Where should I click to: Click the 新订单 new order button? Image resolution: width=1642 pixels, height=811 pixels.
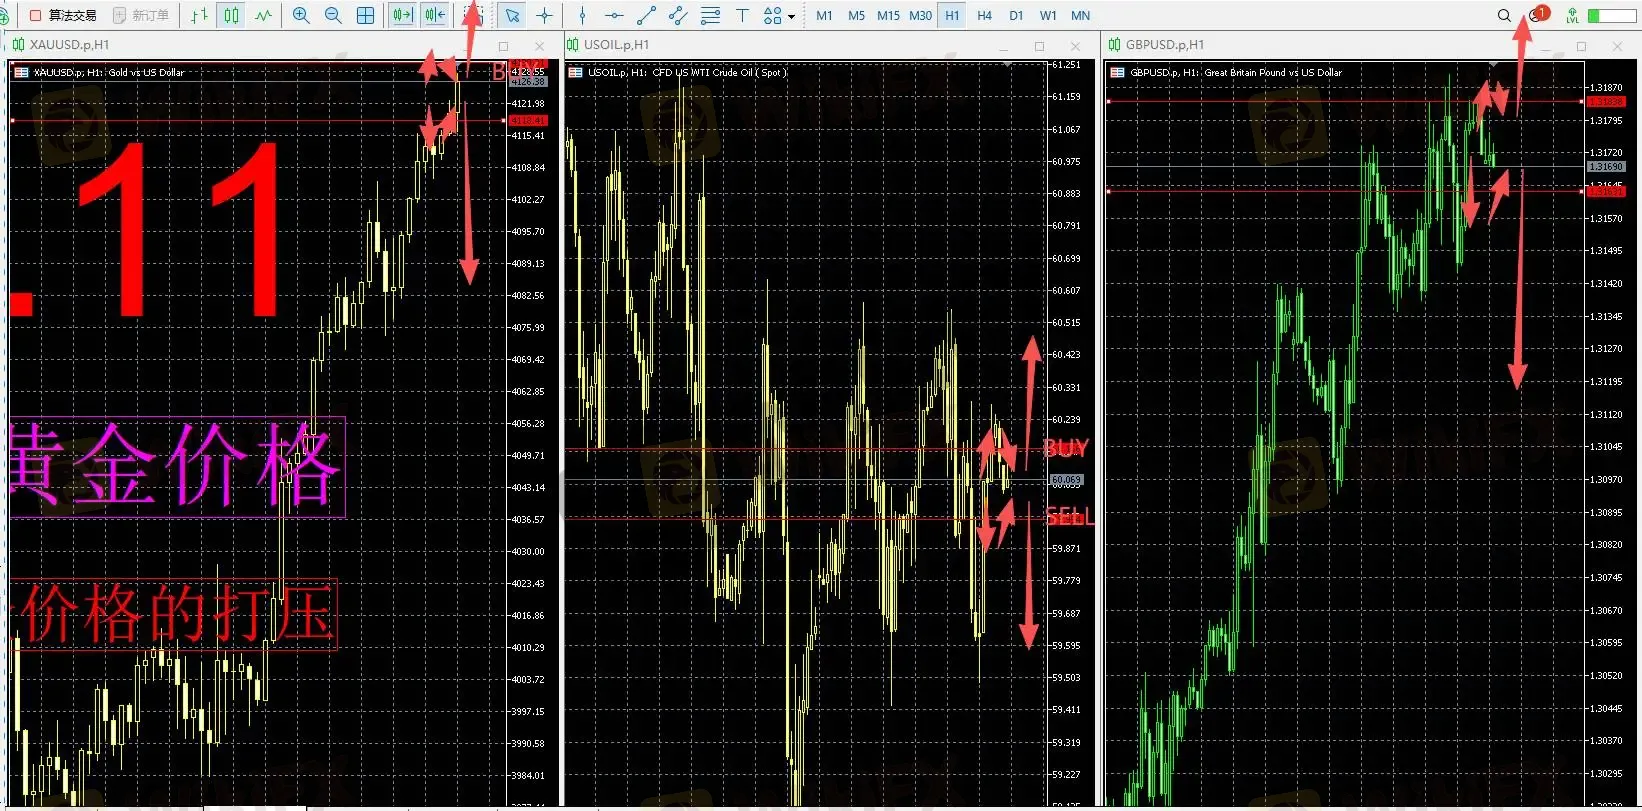[x=141, y=15]
